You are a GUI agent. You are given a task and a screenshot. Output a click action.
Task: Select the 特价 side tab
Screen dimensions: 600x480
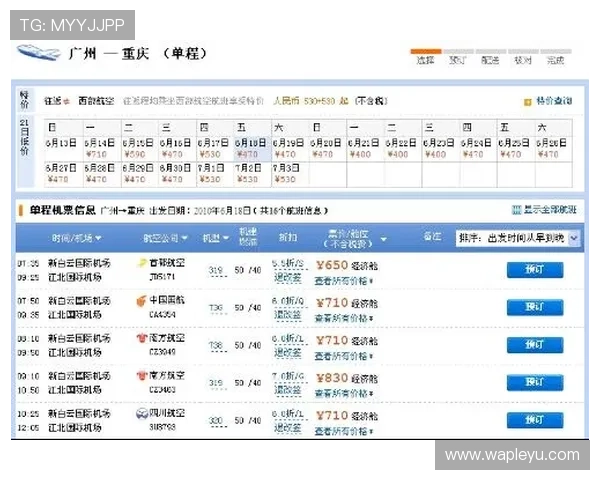point(24,100)
